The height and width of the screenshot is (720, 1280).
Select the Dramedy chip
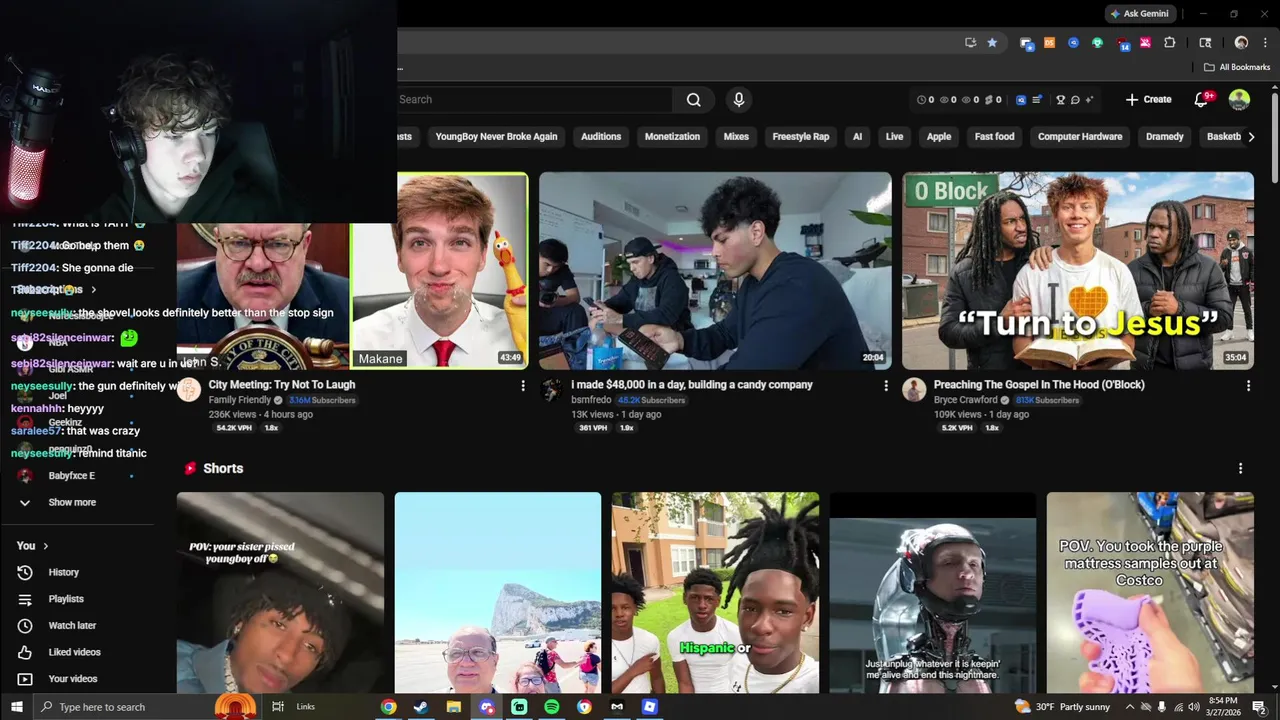pos(1164,136)
